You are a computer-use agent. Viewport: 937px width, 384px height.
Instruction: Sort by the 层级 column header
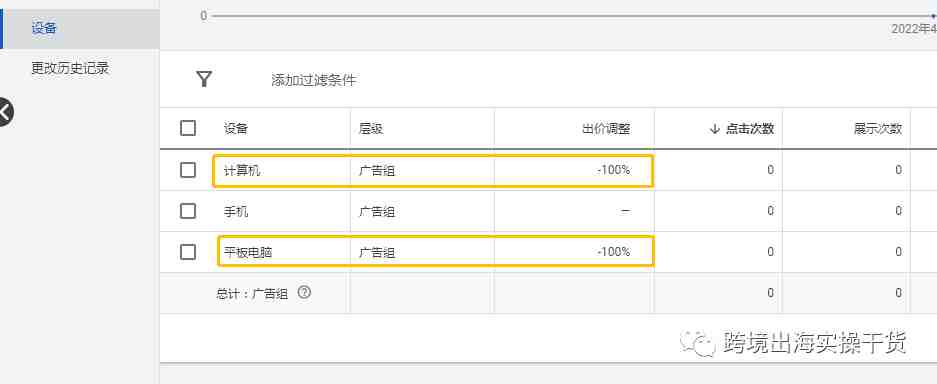click(370, 129)
